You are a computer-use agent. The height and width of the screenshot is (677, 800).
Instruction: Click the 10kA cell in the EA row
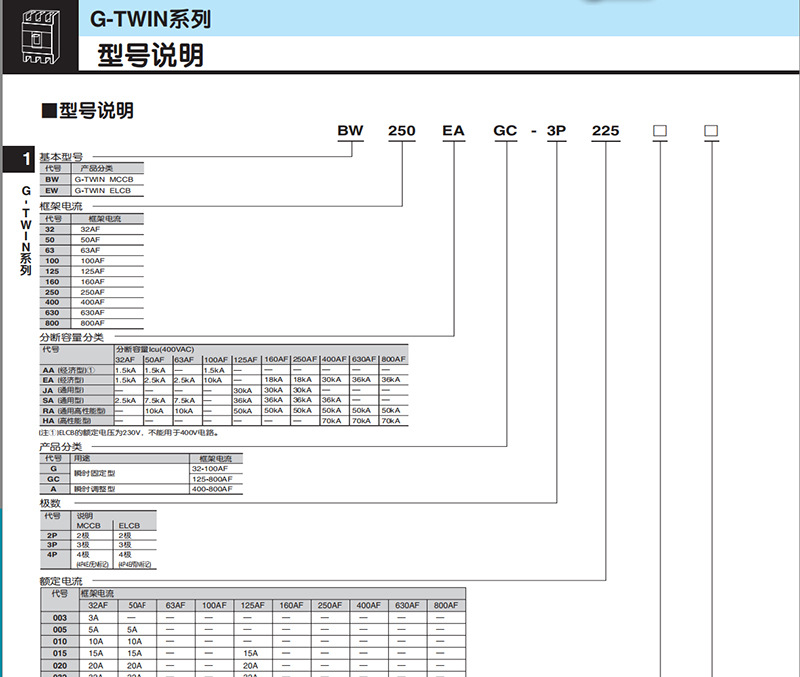(213, 380)
